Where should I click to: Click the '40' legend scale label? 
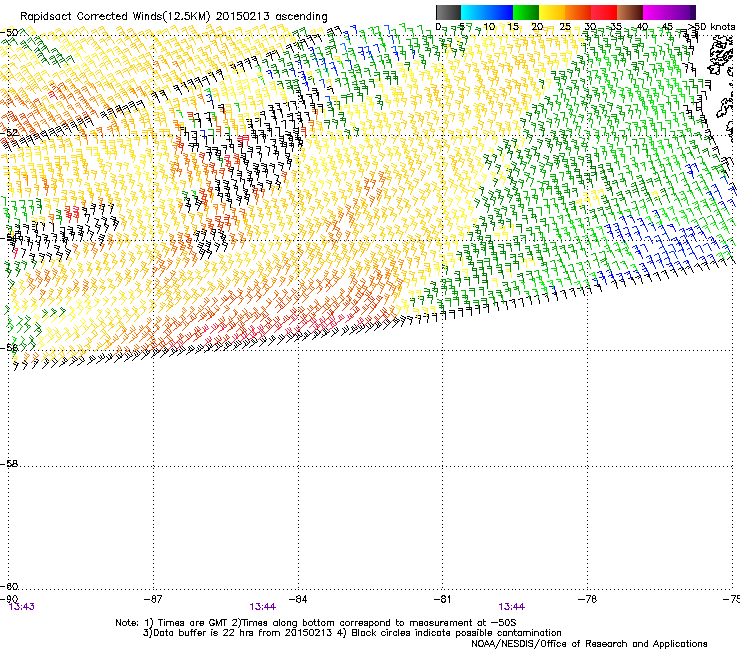[x=642, y=27]
